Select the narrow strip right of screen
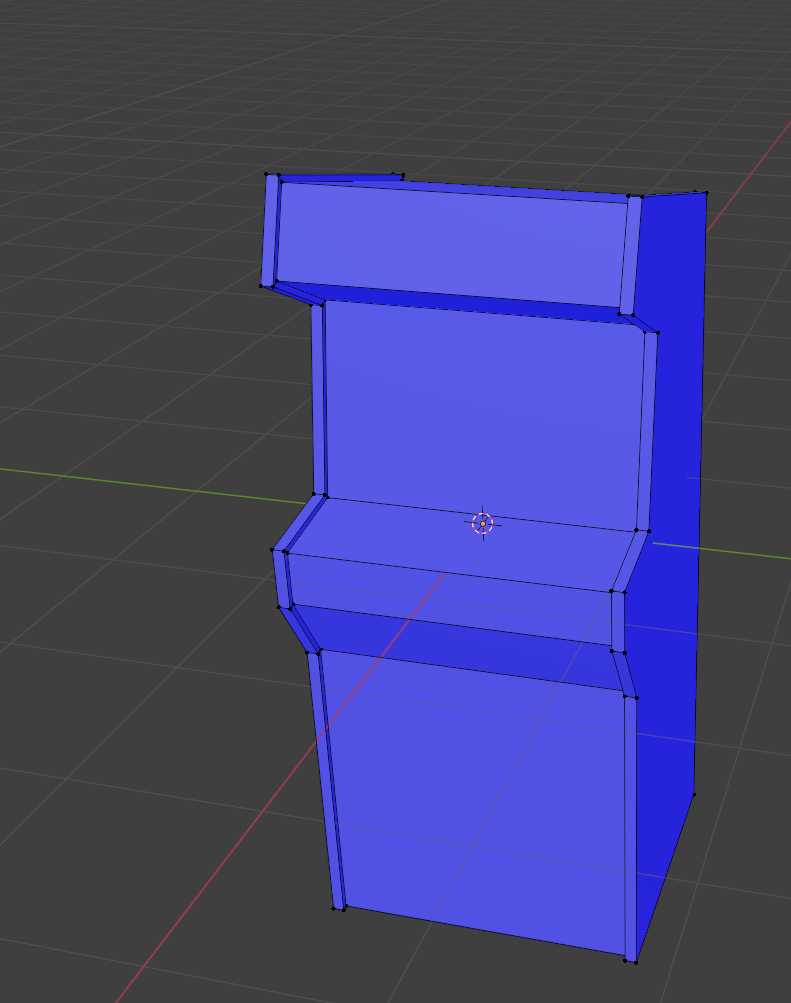The width and height of the screenshot is (791, 1003). (648, 430)
